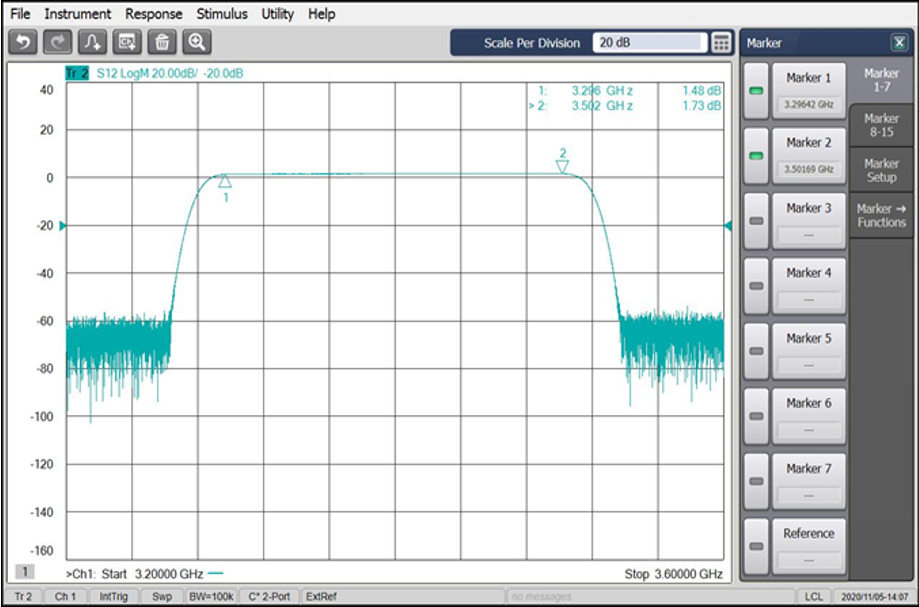The height and width of the screenshot is (607, 919).
Task: Expand the Marker Functions tab
Action: 881,215
